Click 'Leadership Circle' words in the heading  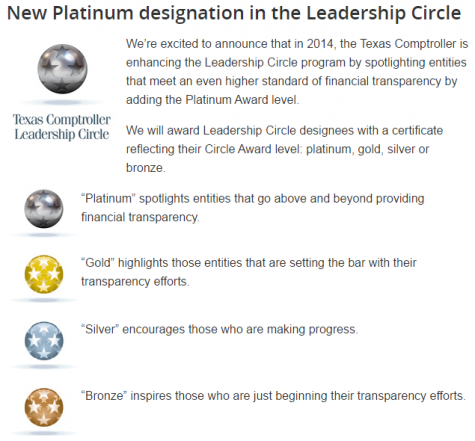(x=384, y=13)
